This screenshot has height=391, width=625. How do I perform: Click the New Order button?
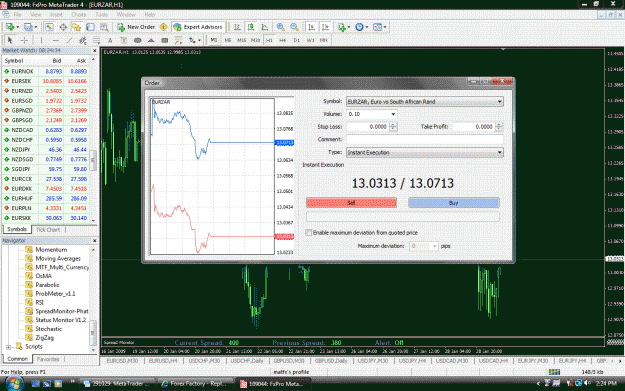136,27
